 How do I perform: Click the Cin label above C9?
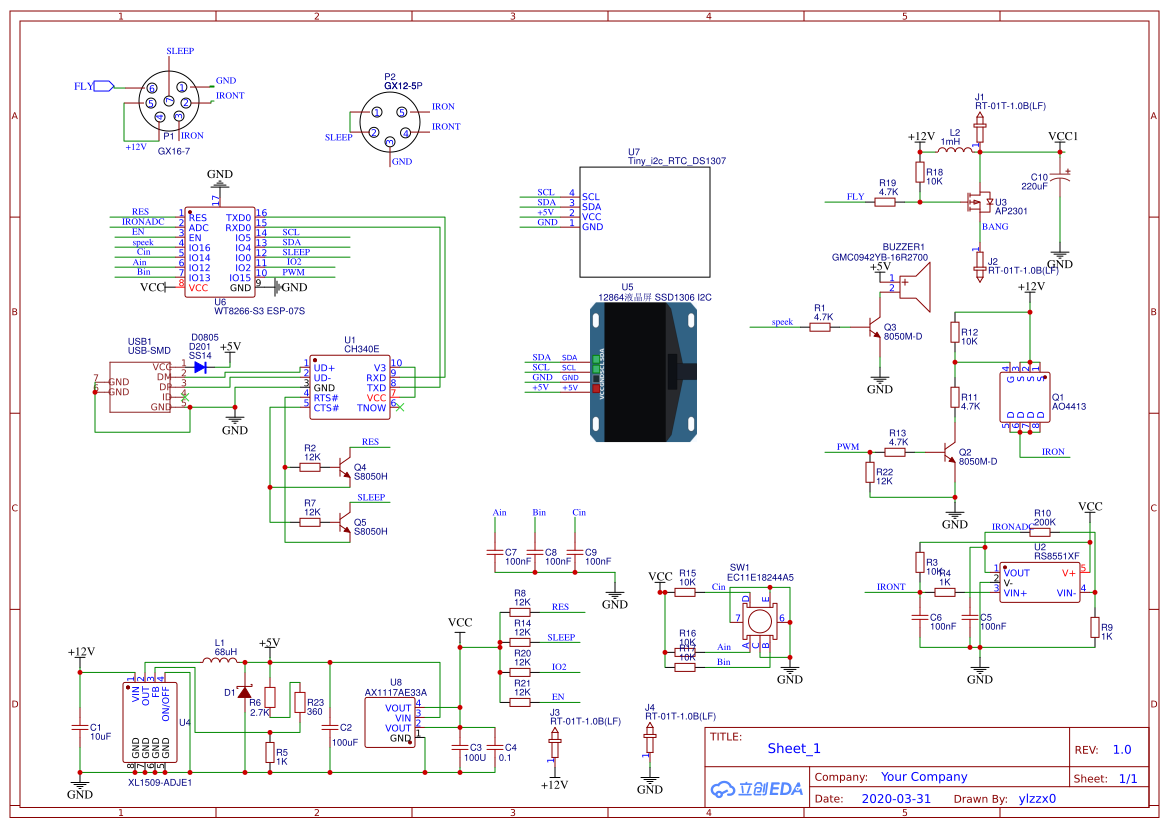pyautogui.click(x=579, y=513)
